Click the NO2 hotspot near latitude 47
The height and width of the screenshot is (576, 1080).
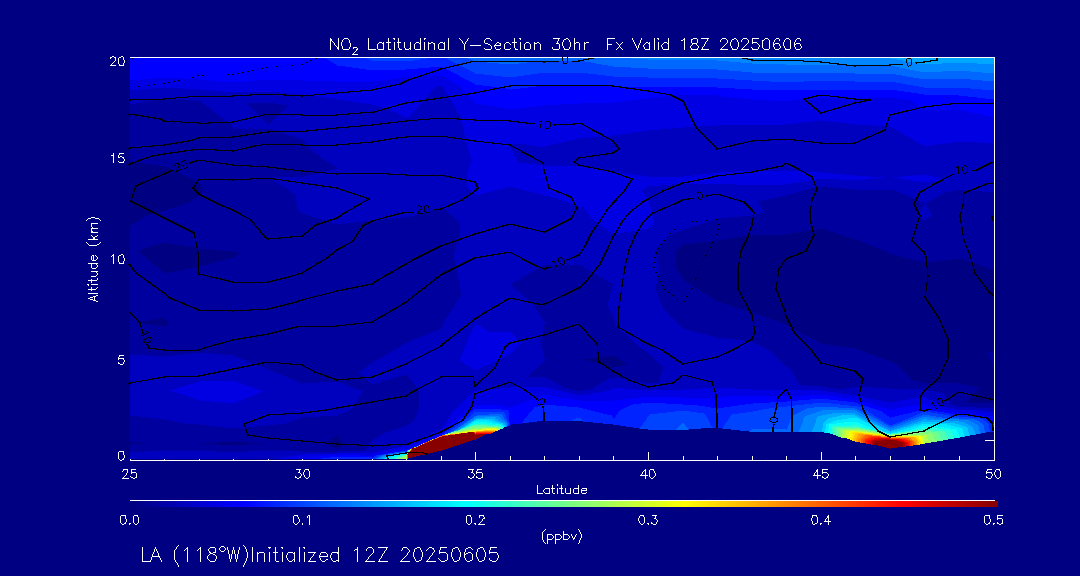pos(889,440)
